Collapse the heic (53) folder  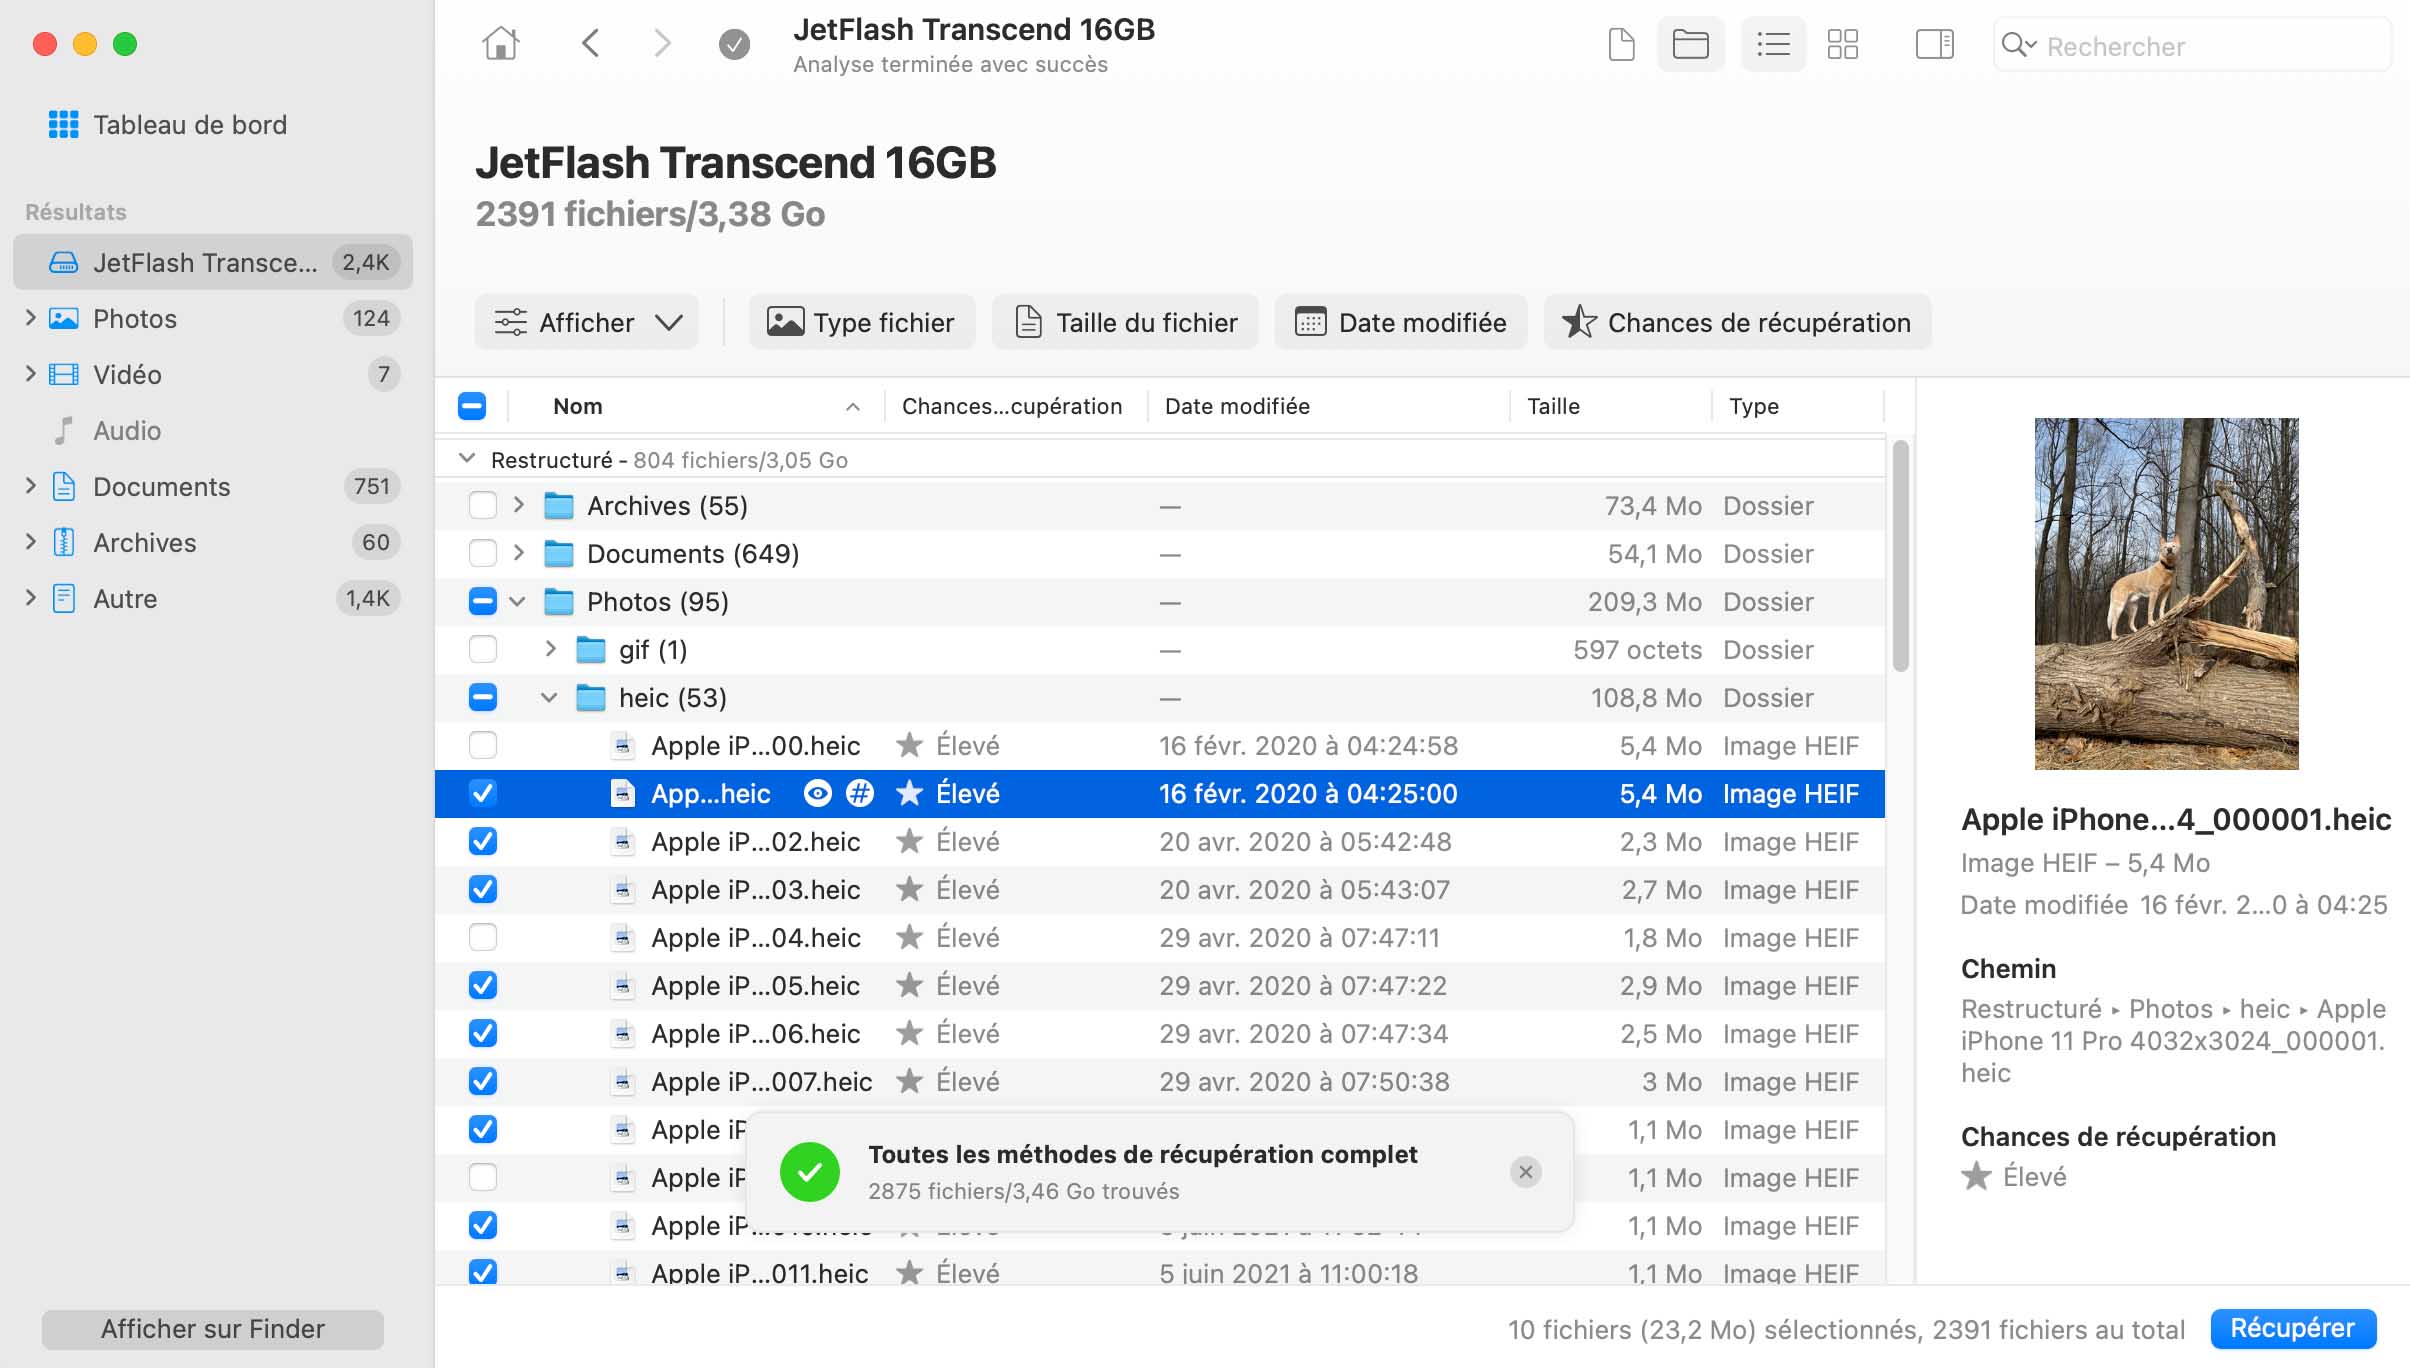coord(549,698)
